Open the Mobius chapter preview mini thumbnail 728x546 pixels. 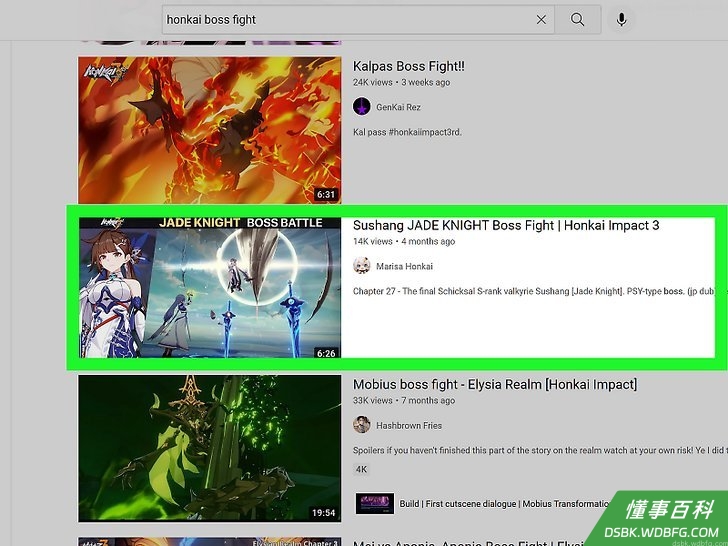375,503
